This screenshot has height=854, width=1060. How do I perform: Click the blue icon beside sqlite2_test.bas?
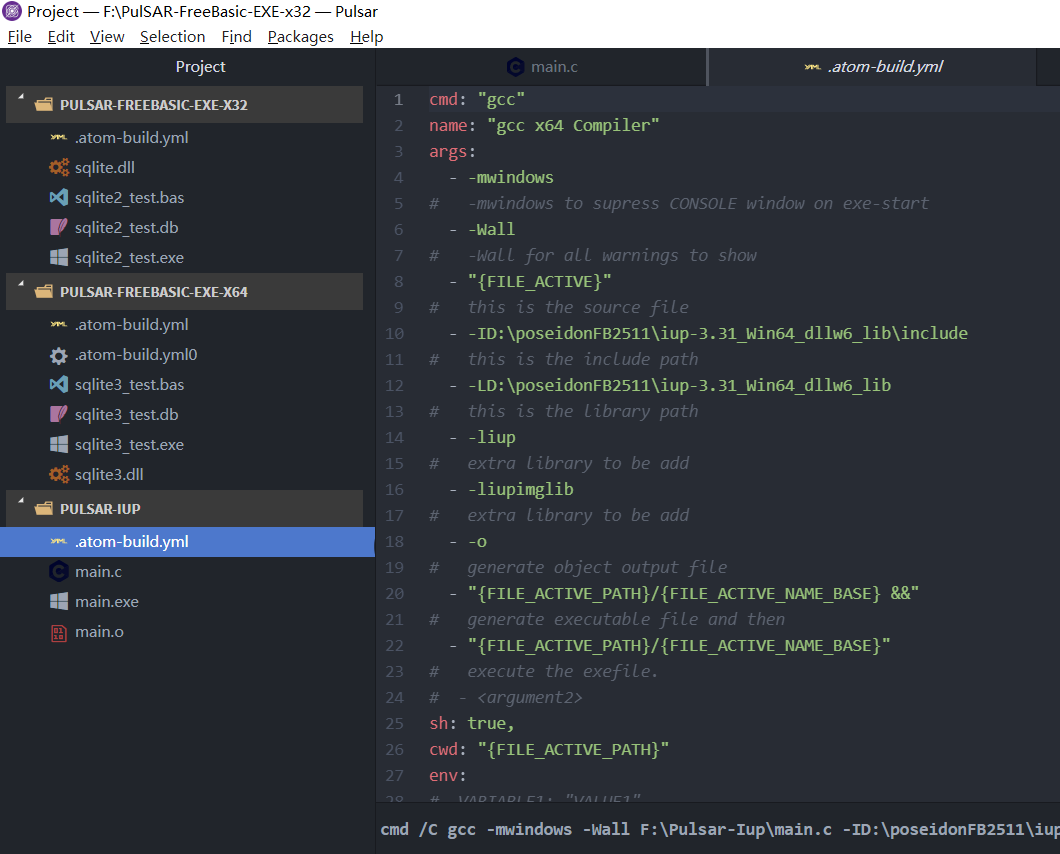point(59,197)
